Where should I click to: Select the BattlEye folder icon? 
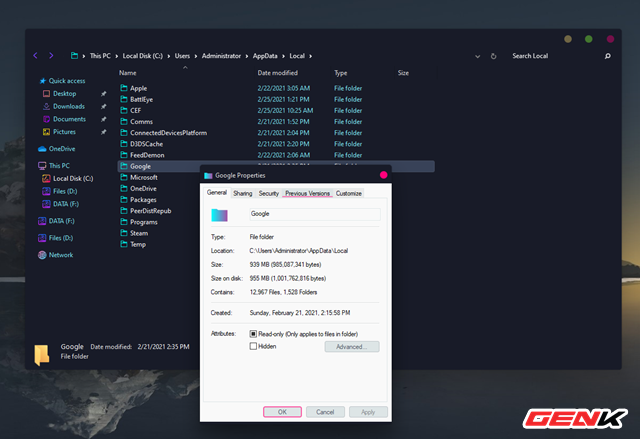tap(124, 99)
